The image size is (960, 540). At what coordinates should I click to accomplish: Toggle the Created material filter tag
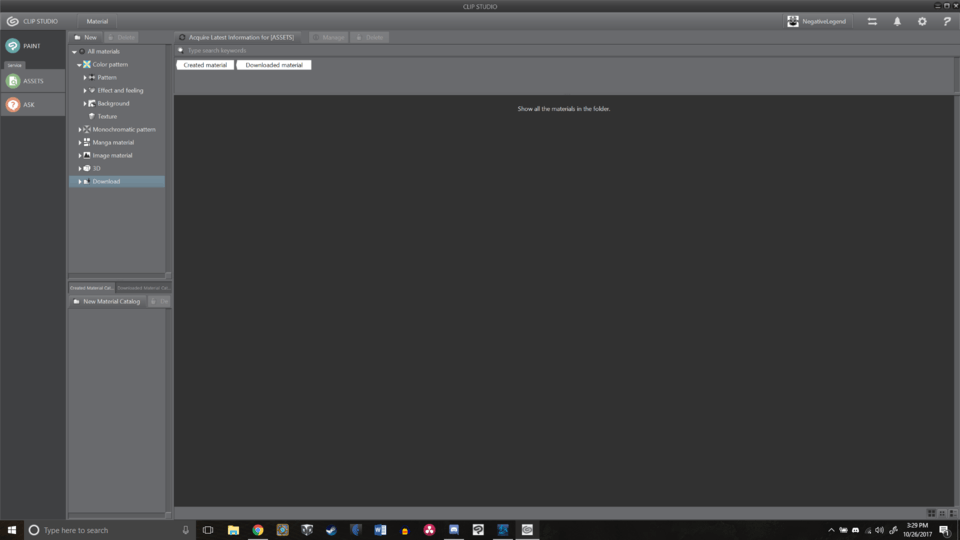(205, 65)
